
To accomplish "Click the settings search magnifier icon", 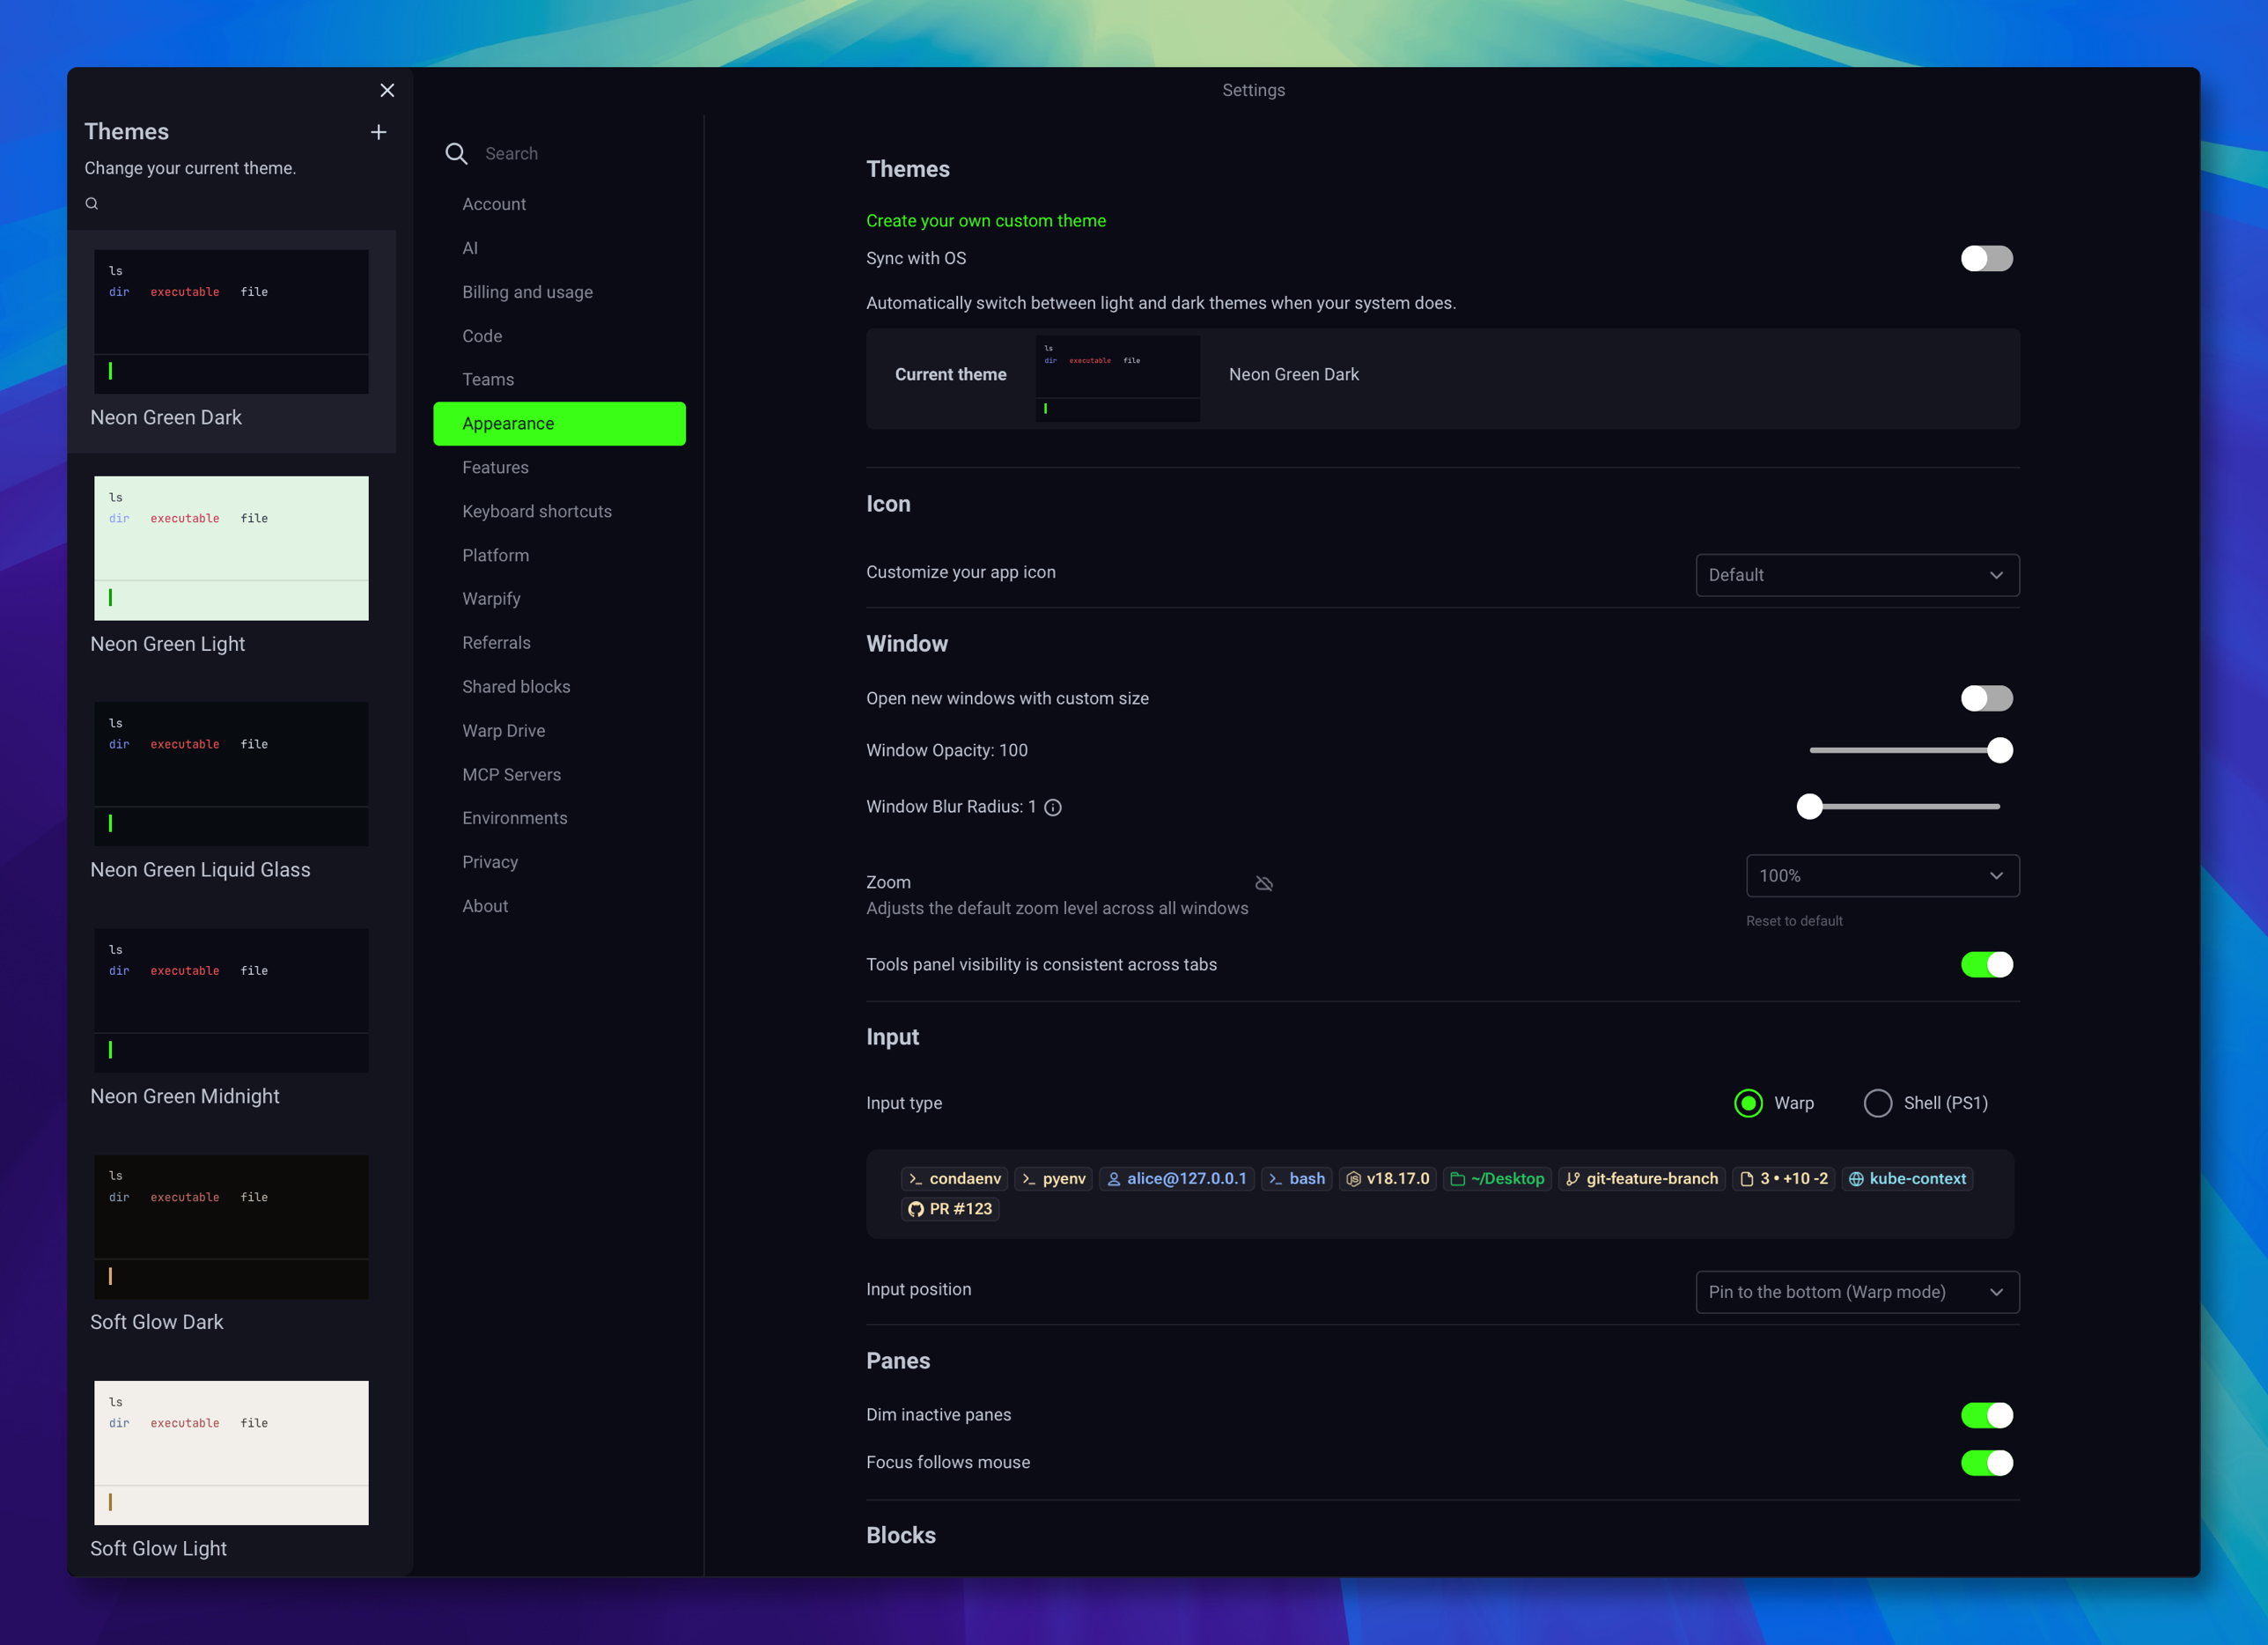I will (456, 153).
